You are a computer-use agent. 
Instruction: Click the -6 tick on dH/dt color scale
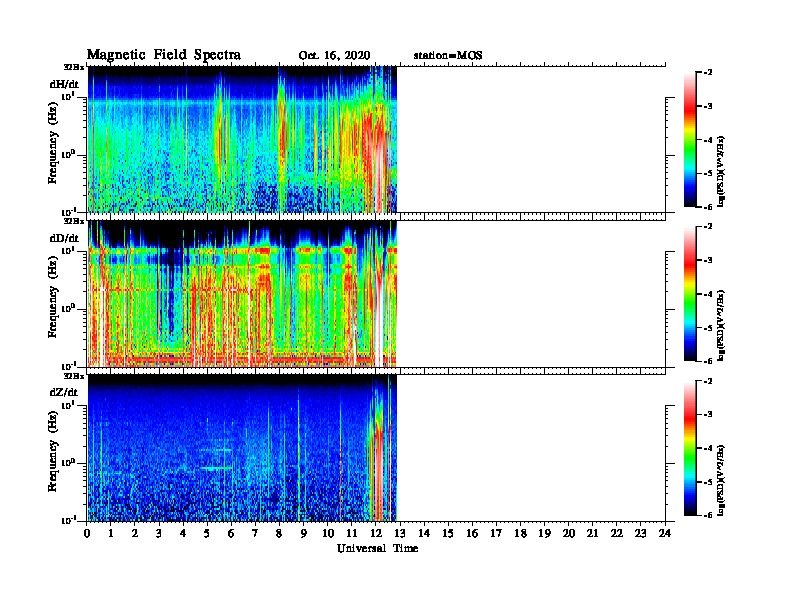coord(708,207)
